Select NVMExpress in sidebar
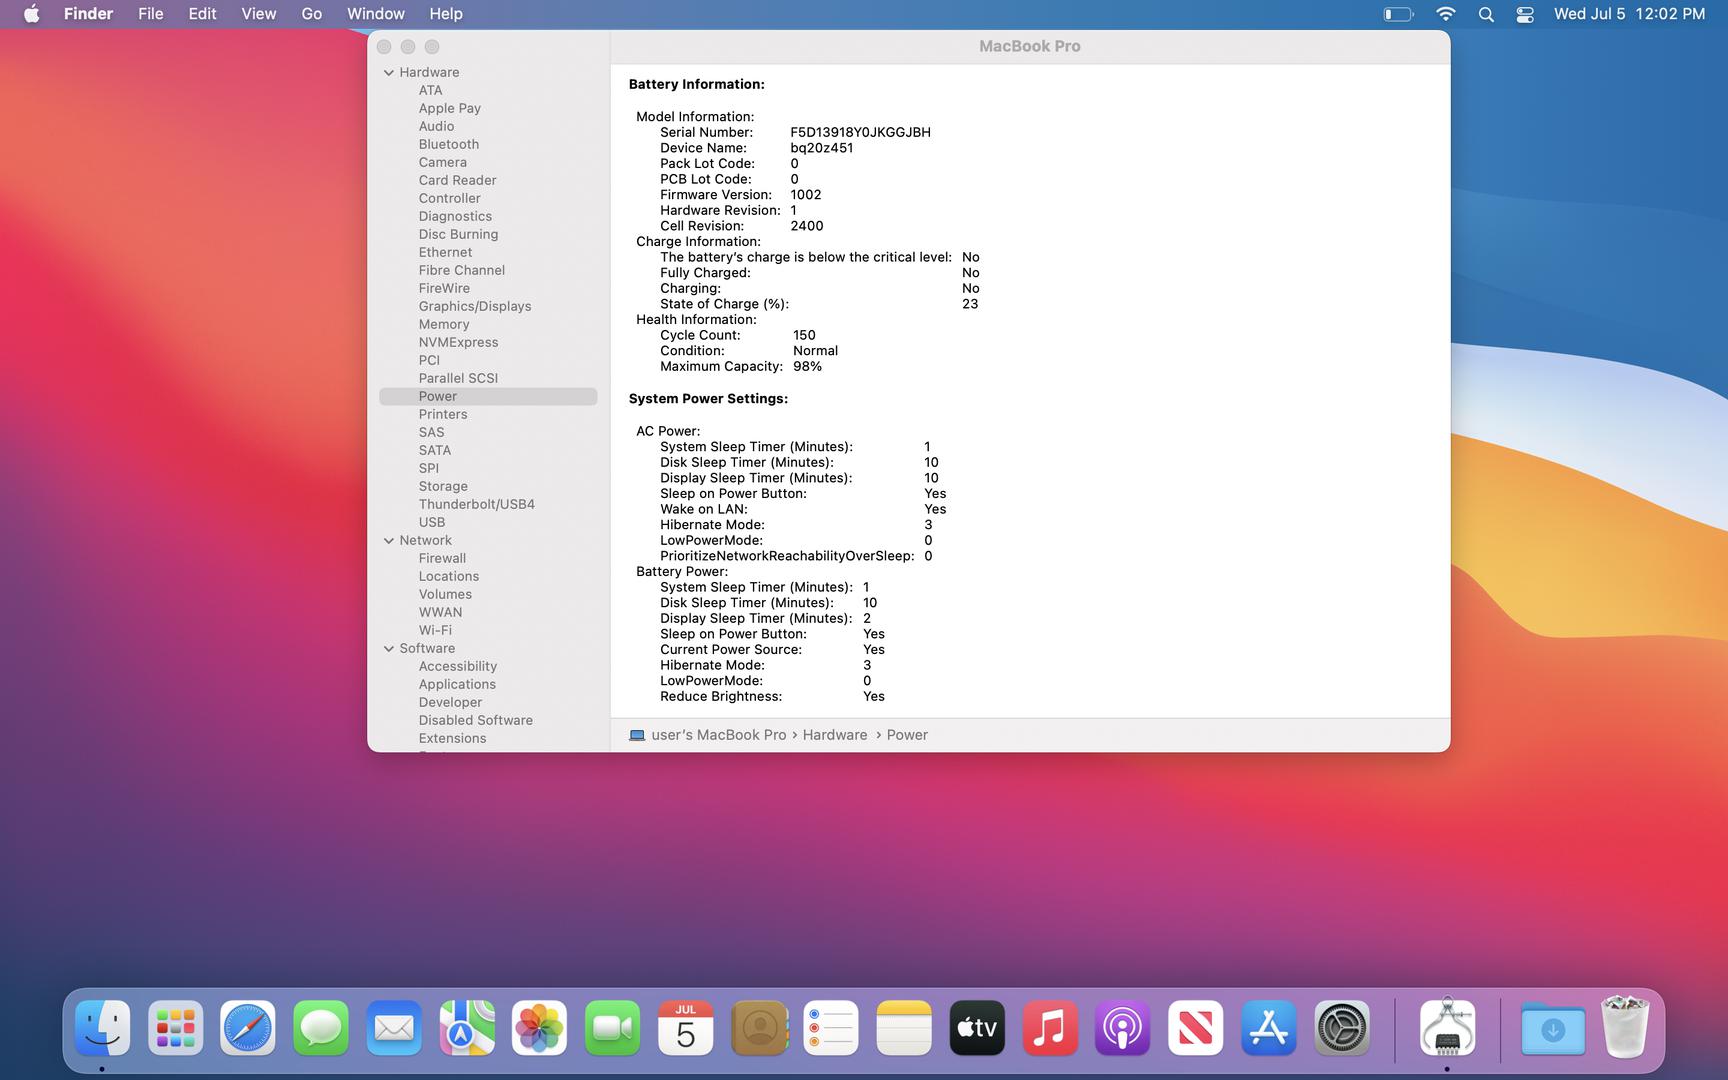This screenshot has width=1728, height=1080. [x=458, y=342]
